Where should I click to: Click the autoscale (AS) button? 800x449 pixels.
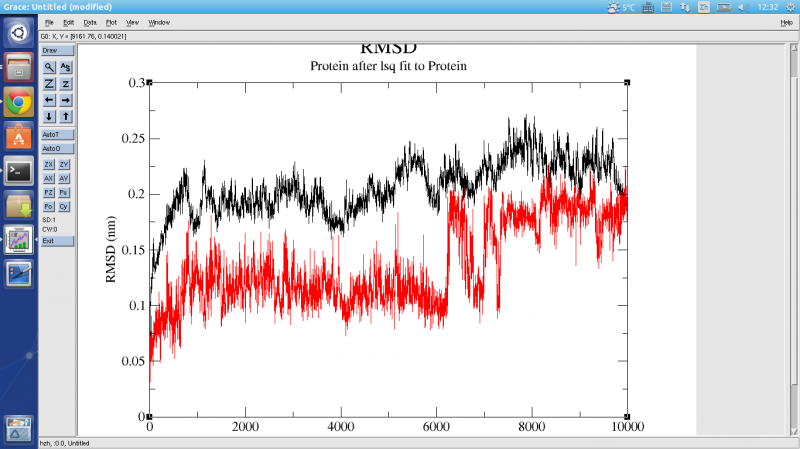pos(65,67)
